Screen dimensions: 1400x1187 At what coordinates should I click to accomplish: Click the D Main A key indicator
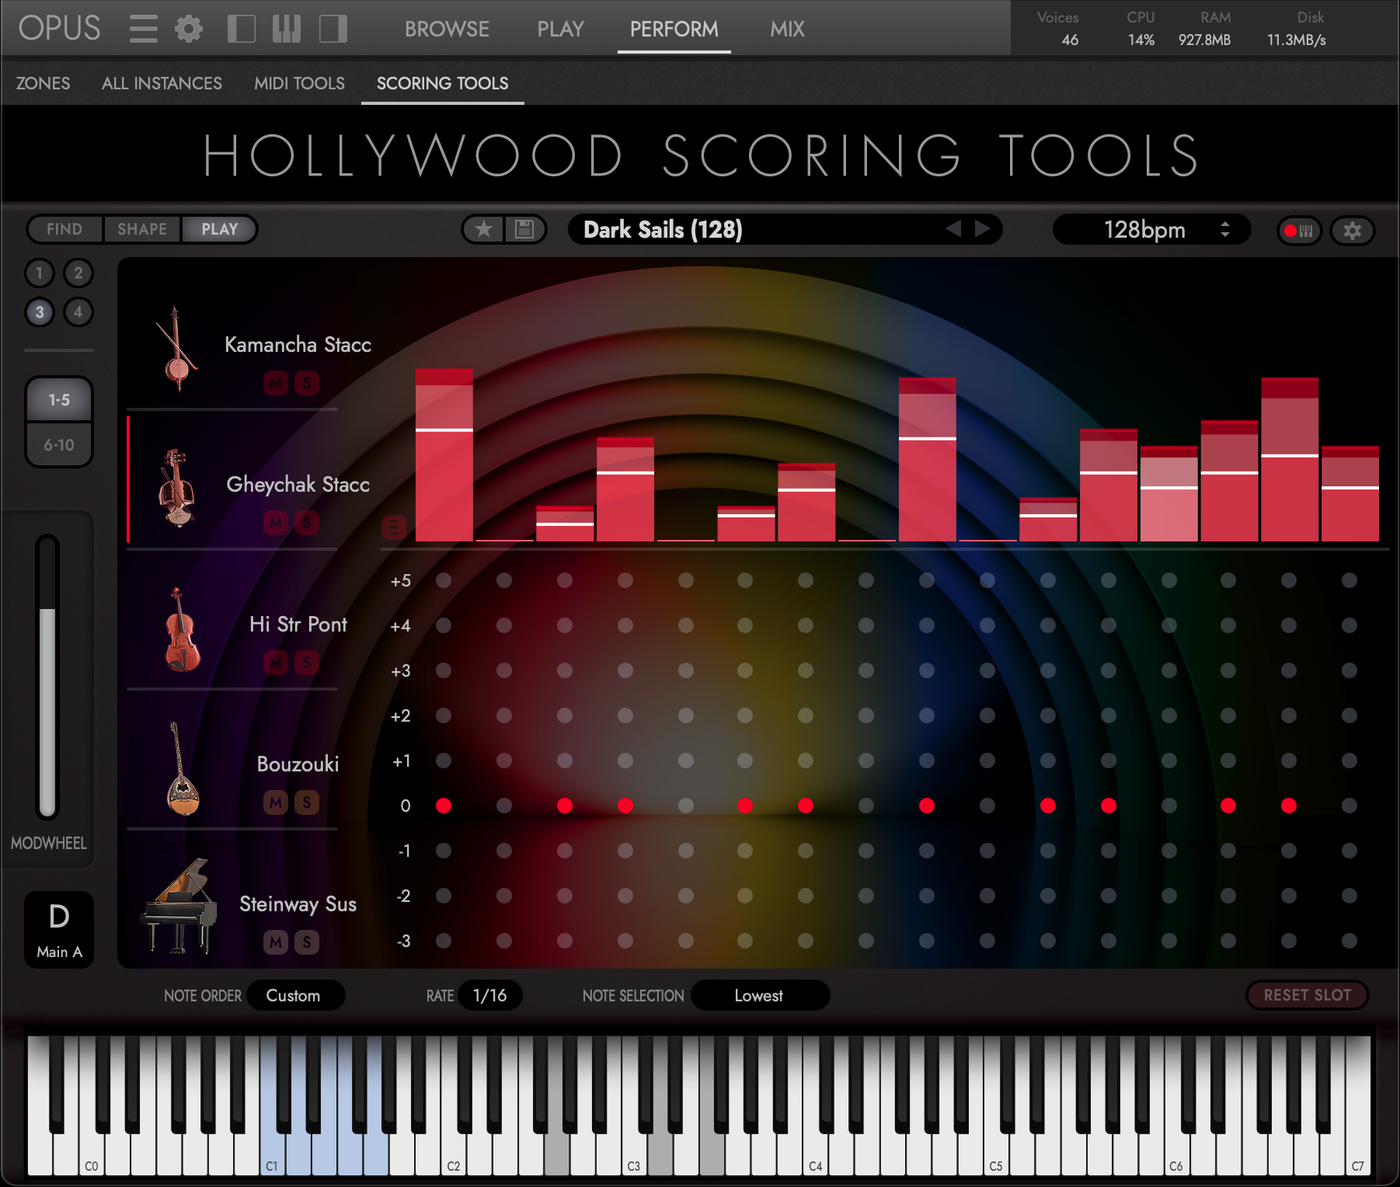point(59,930)
